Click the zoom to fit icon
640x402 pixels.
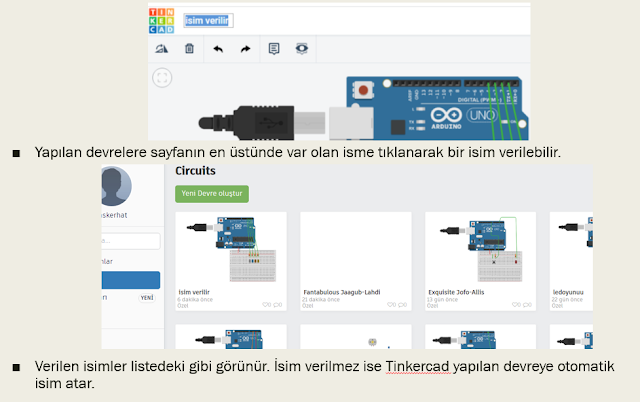click(162, 78)
